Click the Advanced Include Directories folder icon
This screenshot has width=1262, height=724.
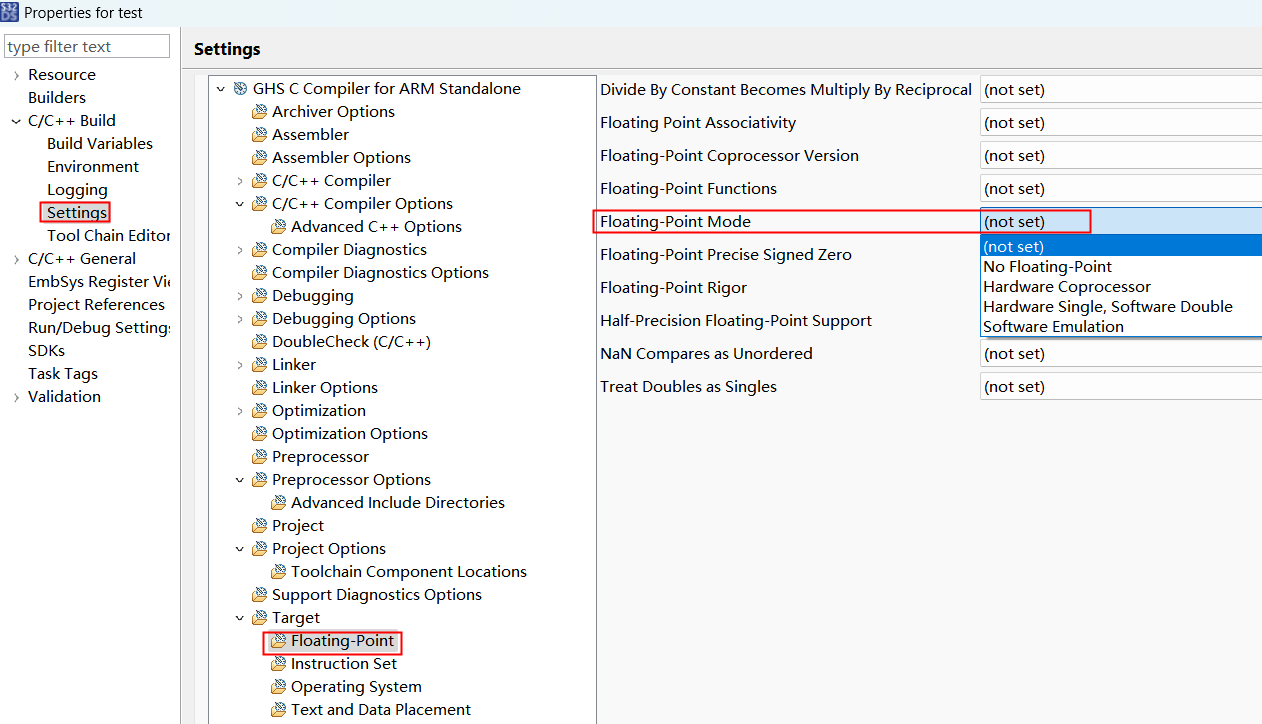click(x=278, y=503)
